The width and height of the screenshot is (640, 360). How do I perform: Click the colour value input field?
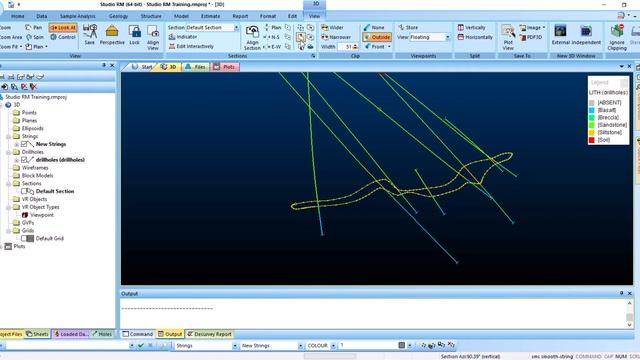368,346
